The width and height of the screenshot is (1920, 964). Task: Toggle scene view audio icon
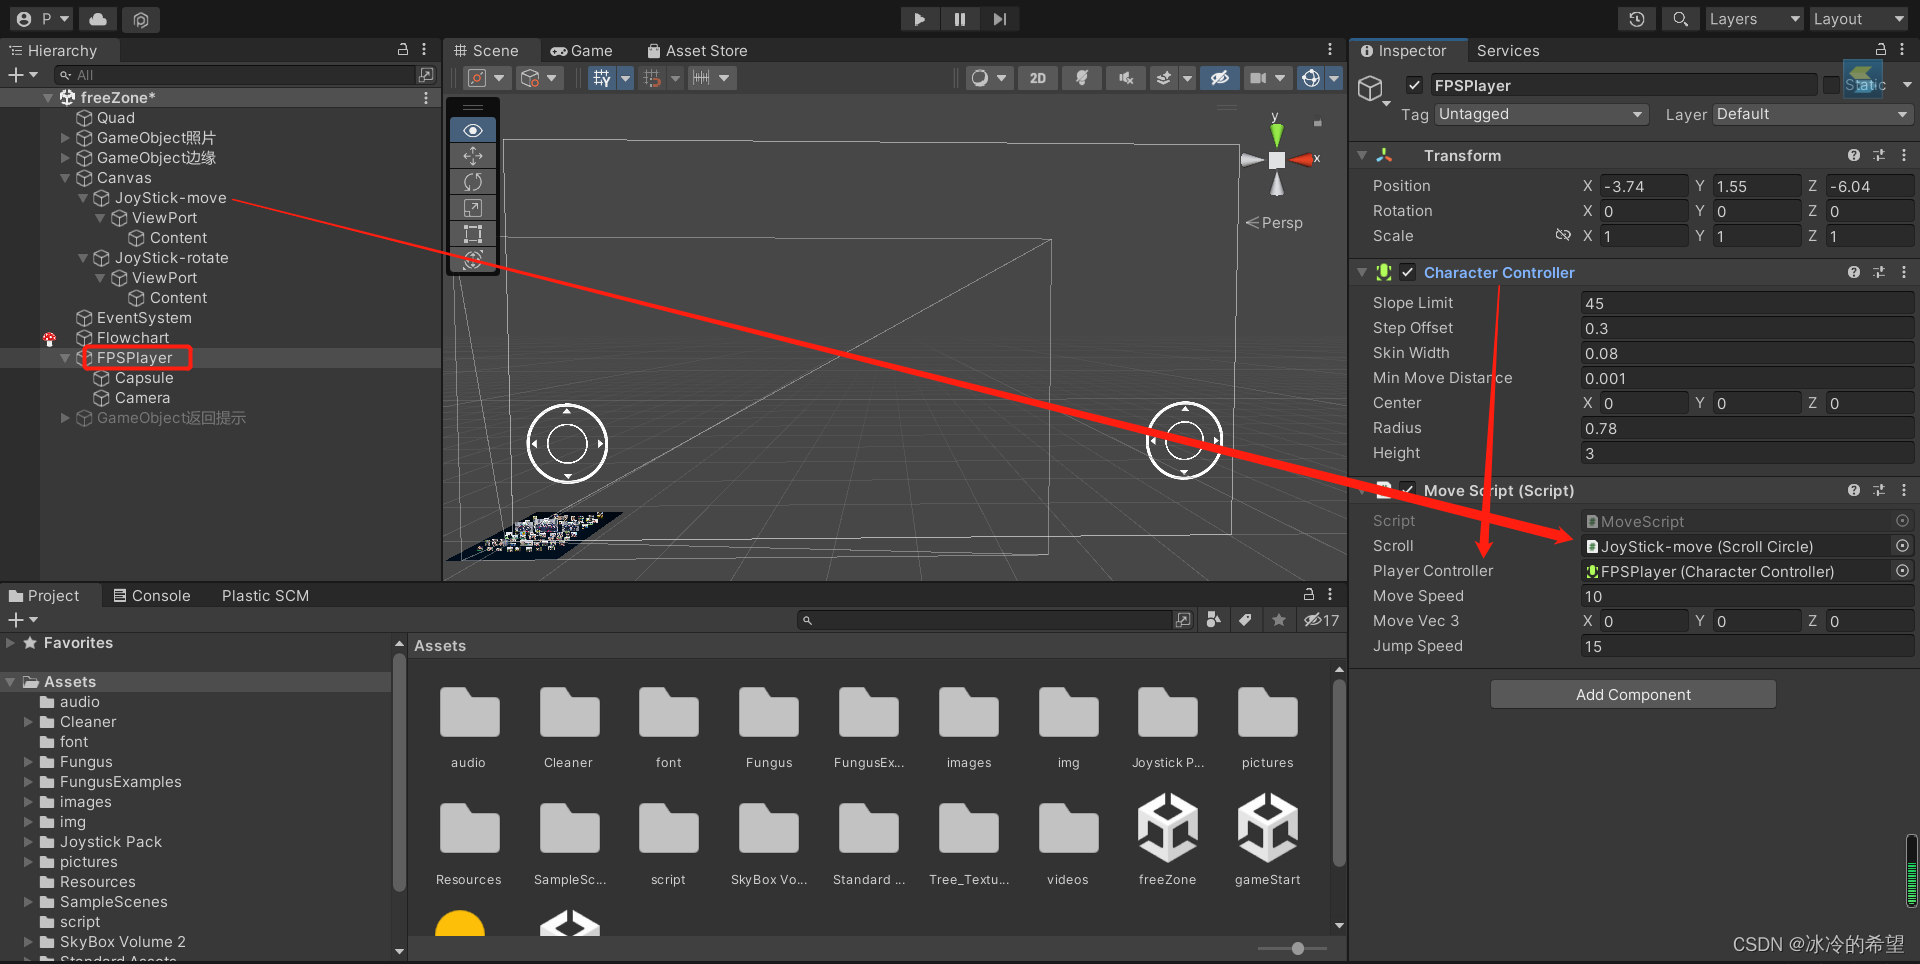pos(1125,77)
